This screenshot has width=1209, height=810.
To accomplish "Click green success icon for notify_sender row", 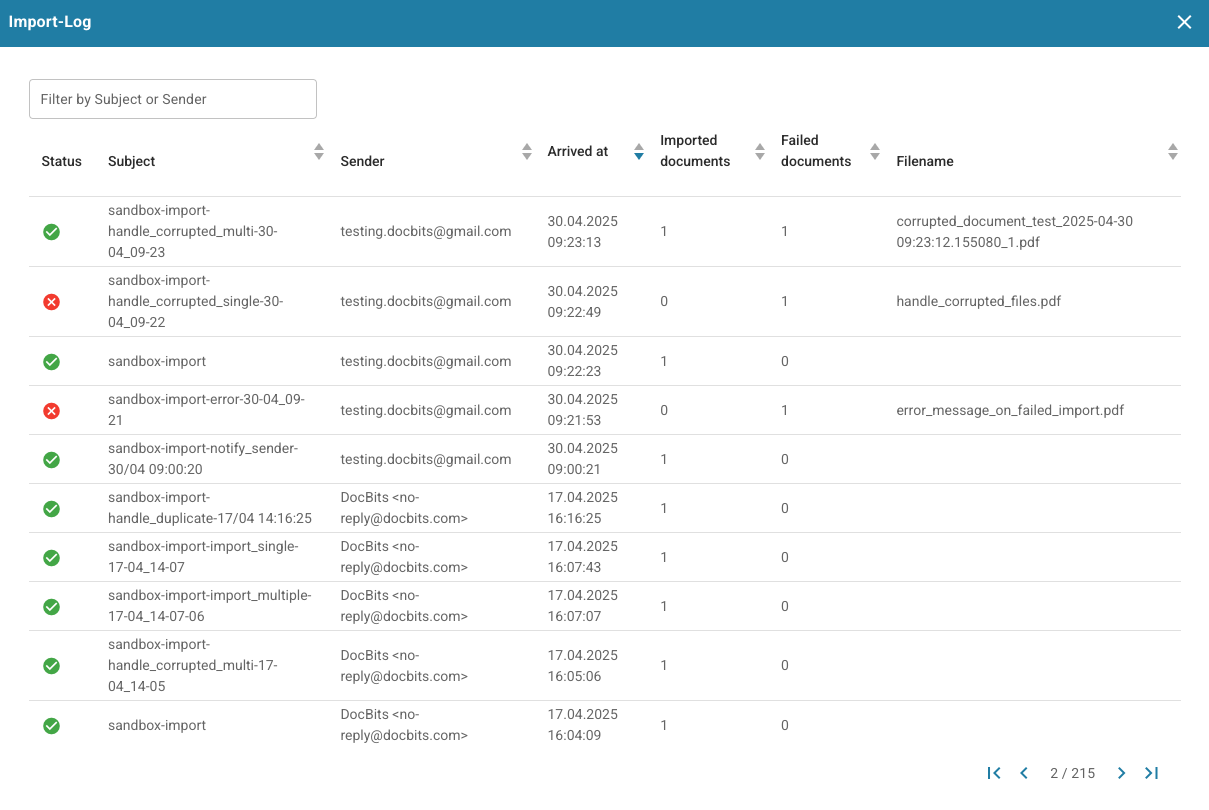I will (51, 459).
